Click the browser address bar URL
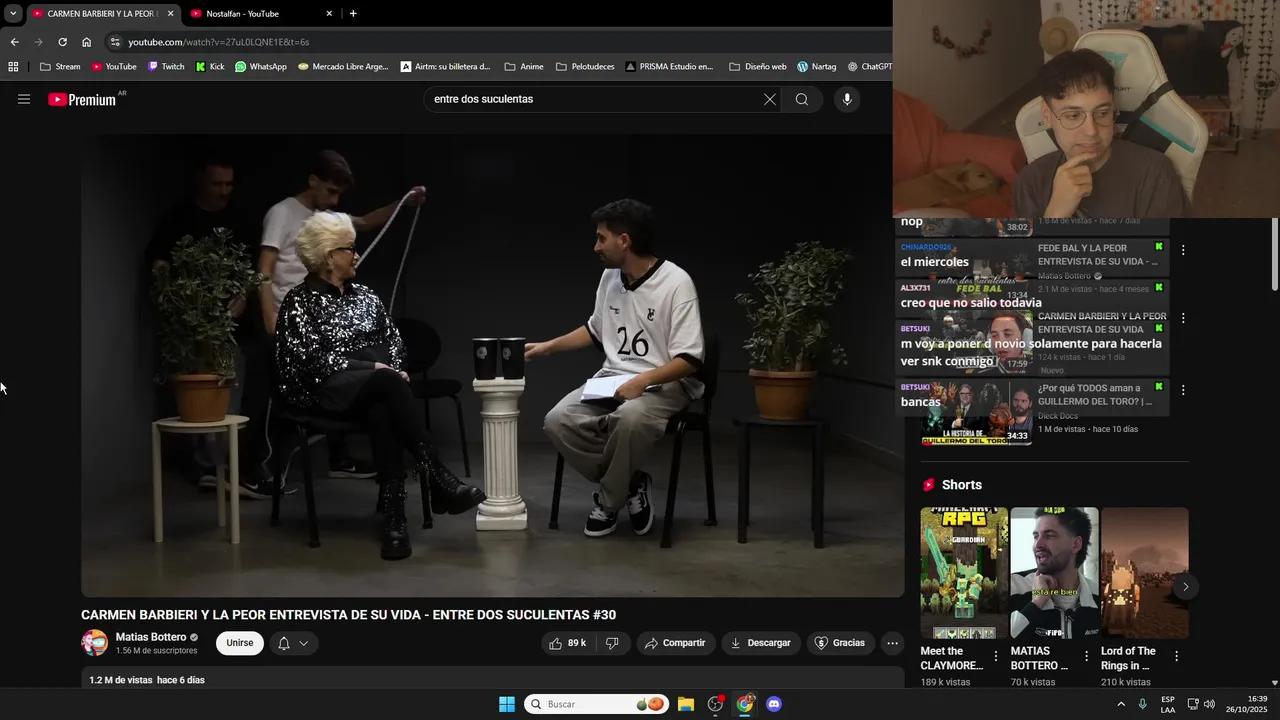 click(x=219, y=42)
